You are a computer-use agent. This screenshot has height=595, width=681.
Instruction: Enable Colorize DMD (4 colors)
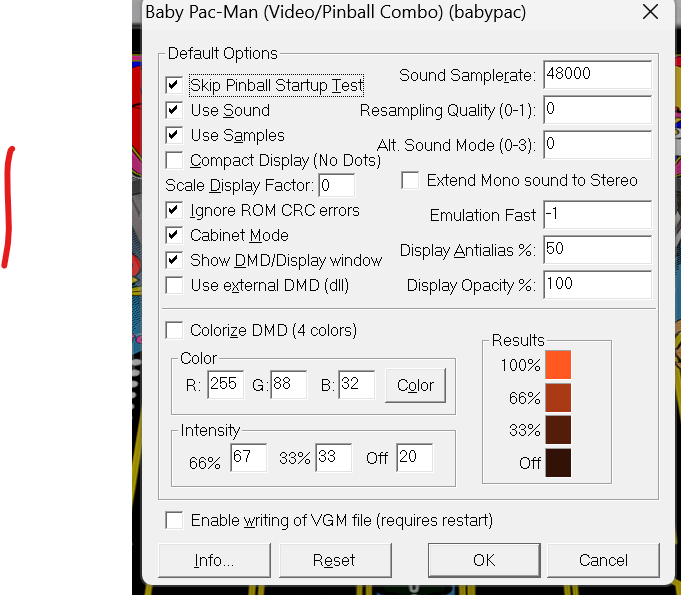coord(174,330)
